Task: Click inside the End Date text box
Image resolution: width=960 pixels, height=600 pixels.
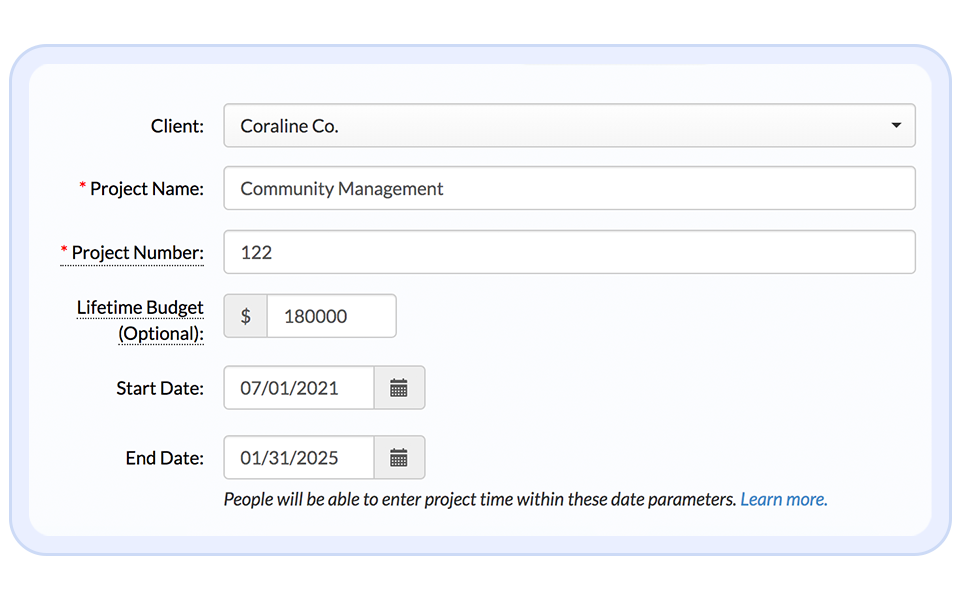Action: pyautogui.click(x=298, y=457)
